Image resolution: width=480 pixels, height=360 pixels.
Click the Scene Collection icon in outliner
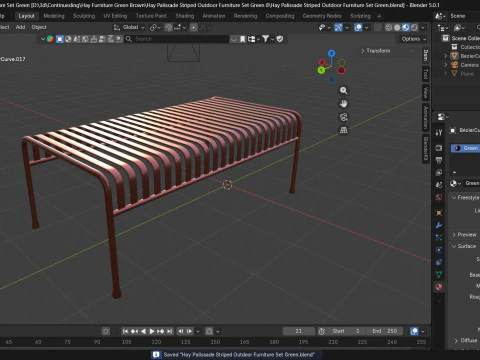[x=446, y=38]
